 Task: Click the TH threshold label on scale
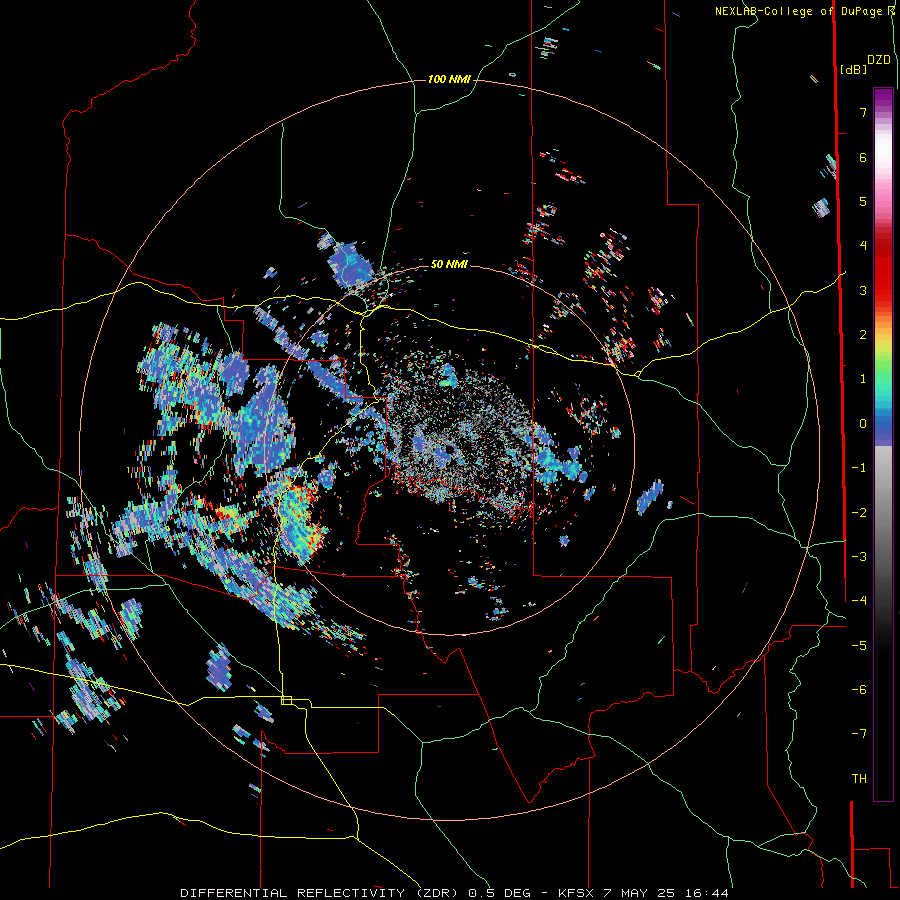coord(859,779)
